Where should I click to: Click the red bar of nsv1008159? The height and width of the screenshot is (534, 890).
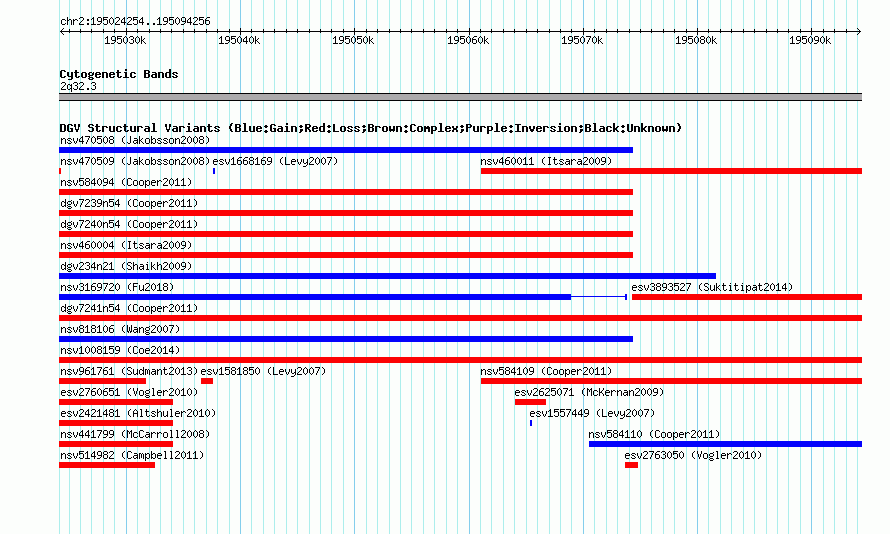[x=460, y=360]
